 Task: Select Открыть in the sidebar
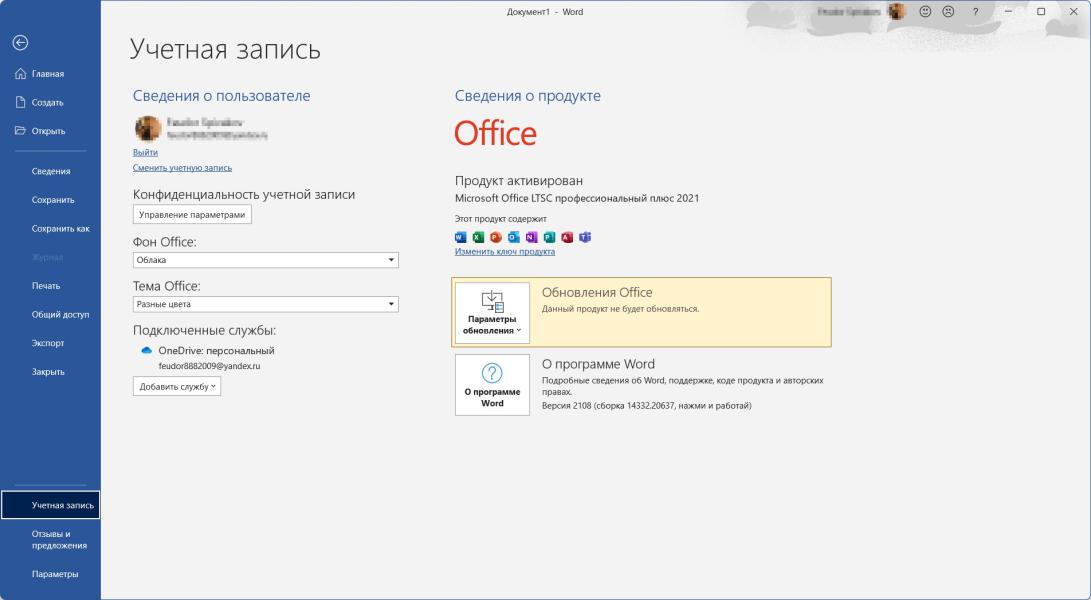pos(50,131)
